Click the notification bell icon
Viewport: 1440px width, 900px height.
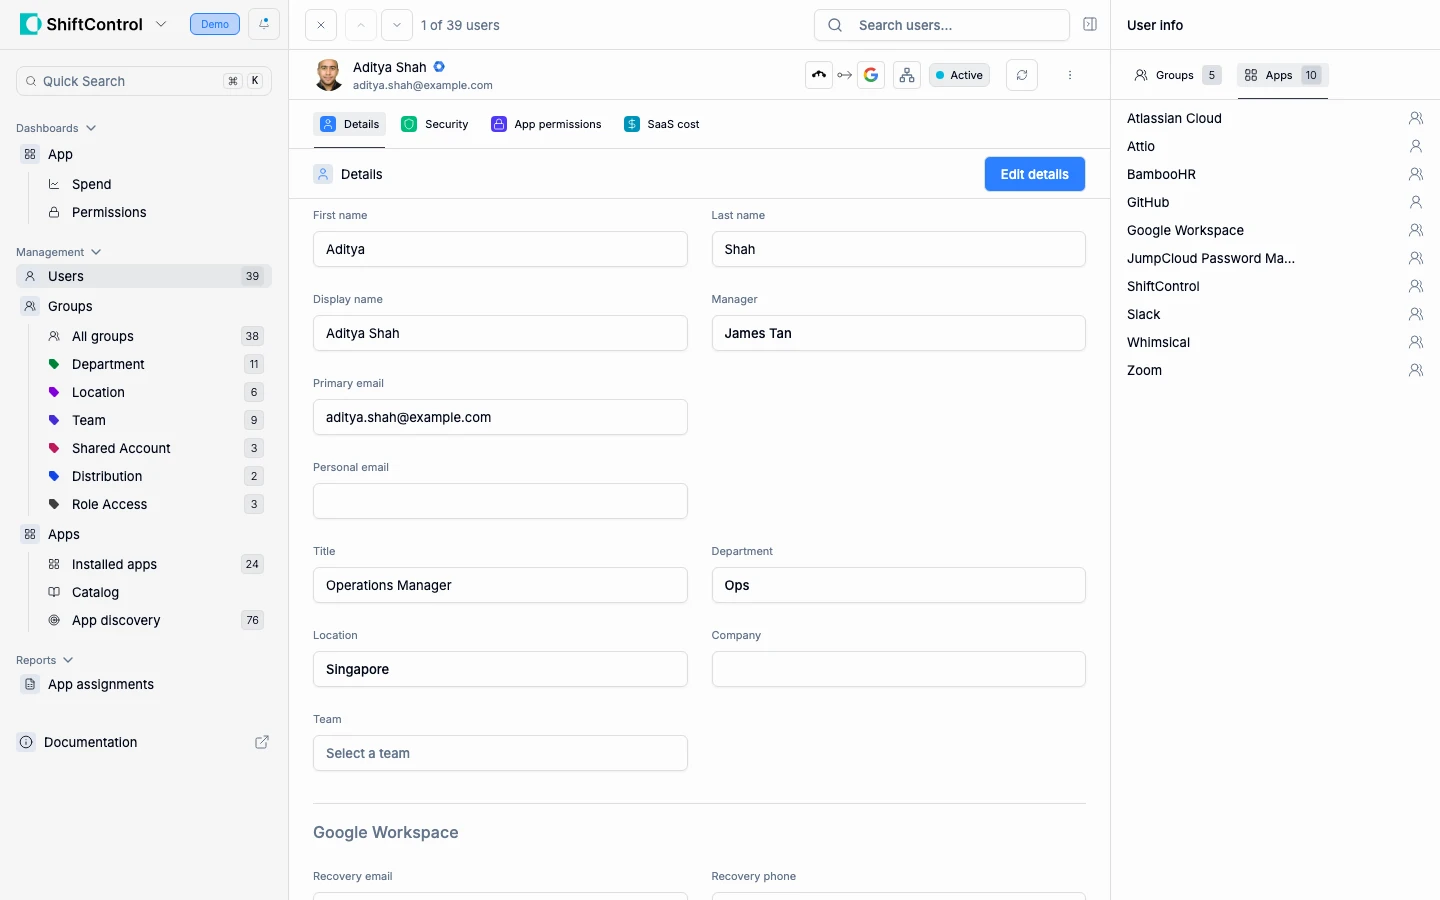[264, 24]
